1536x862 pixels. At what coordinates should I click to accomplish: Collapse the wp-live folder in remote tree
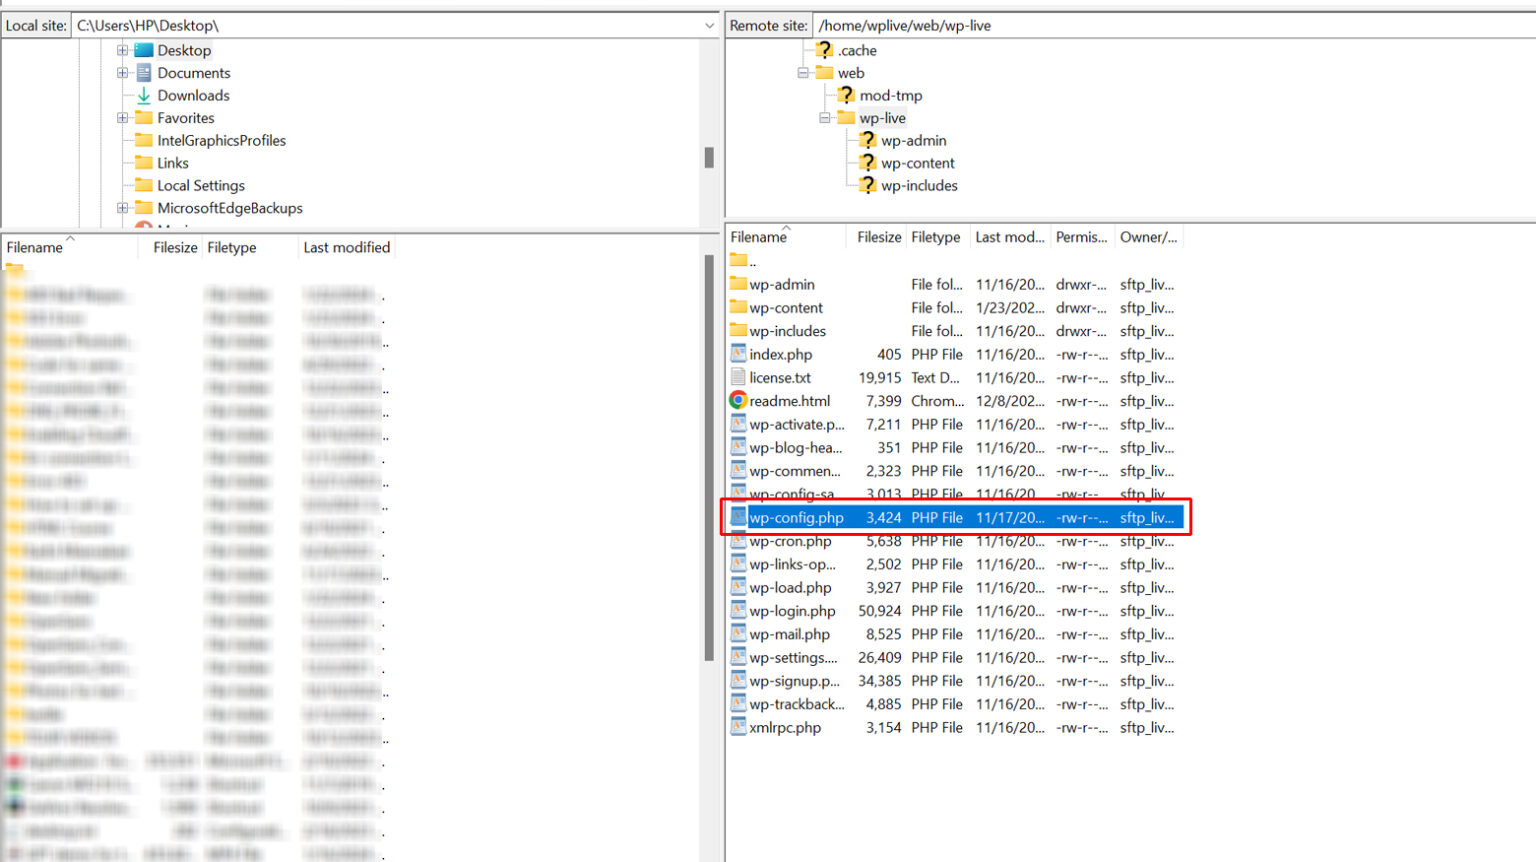point(825,118)
